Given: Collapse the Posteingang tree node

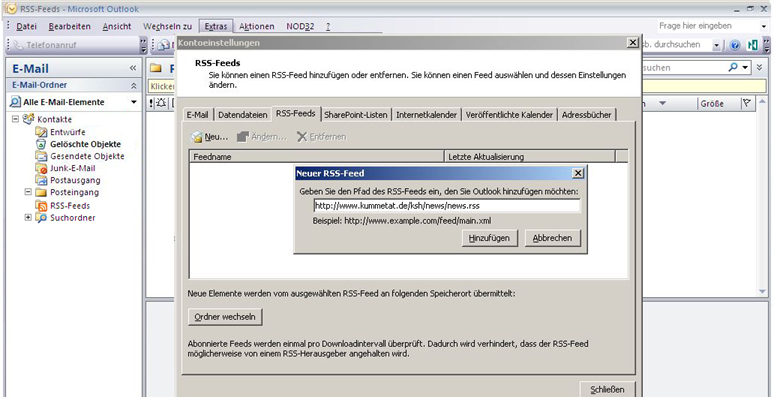Looking at the screenshot, I should coord(28,192).
